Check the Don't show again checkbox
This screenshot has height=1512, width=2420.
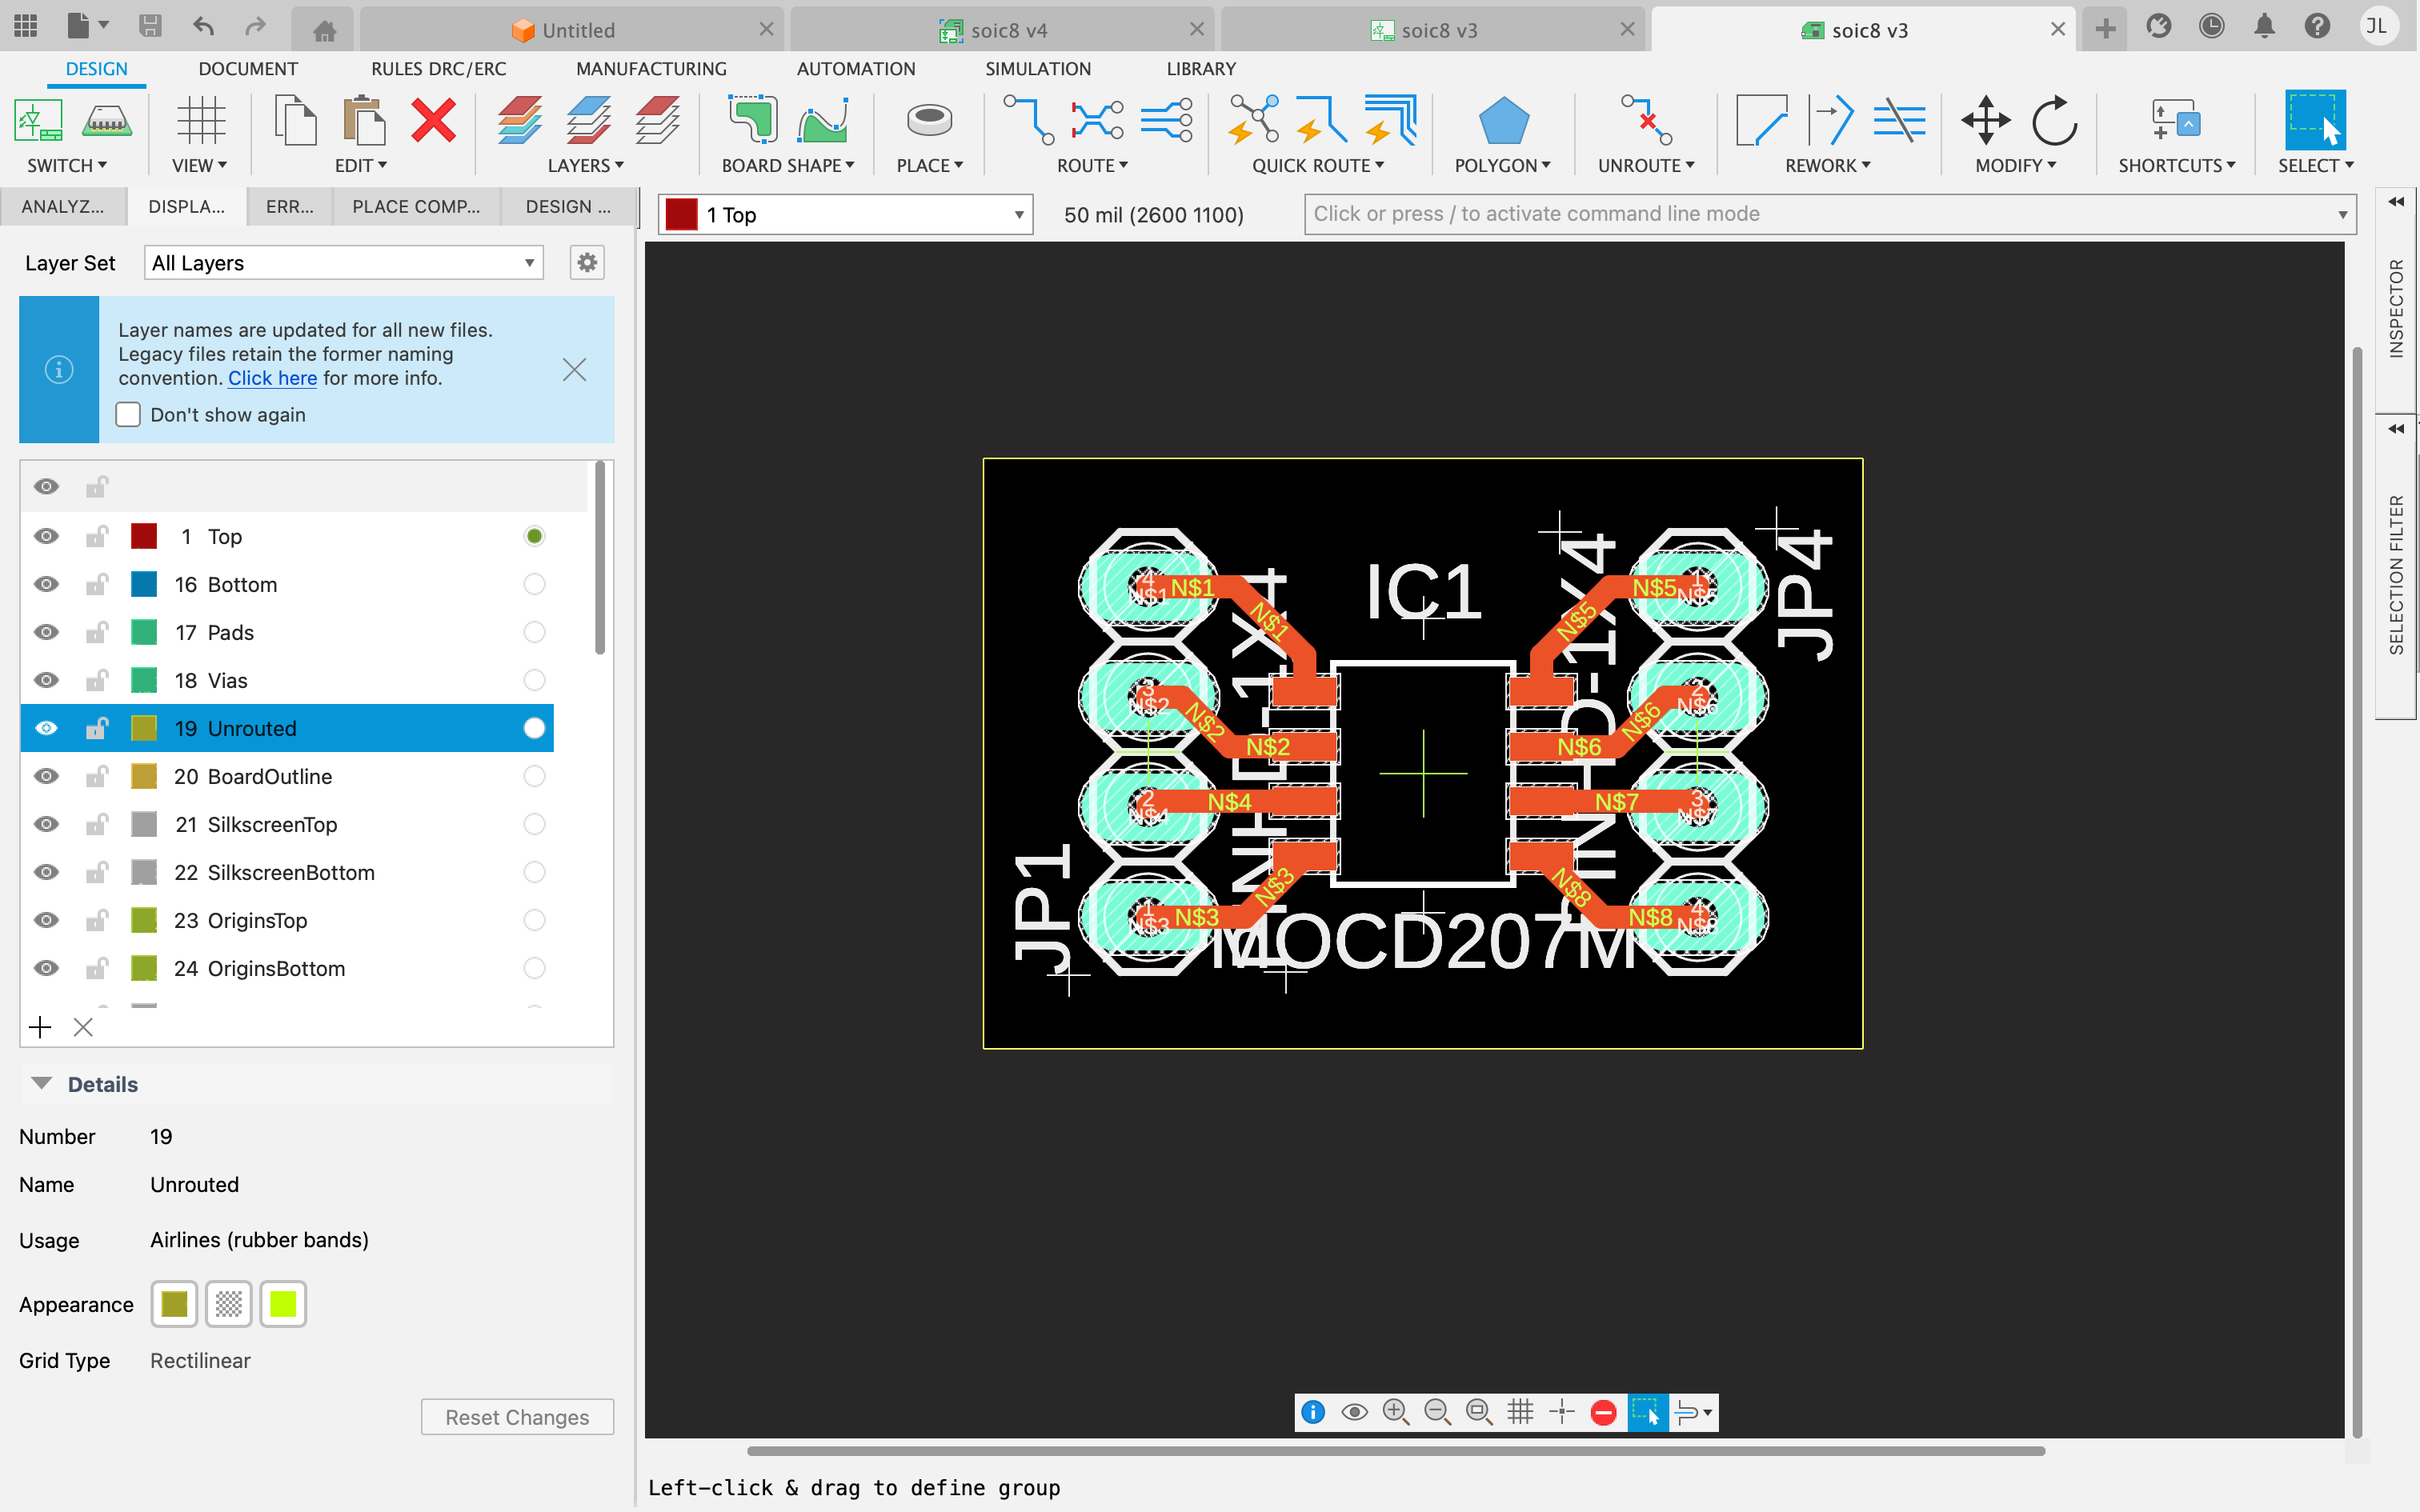(x=128, y=415)
